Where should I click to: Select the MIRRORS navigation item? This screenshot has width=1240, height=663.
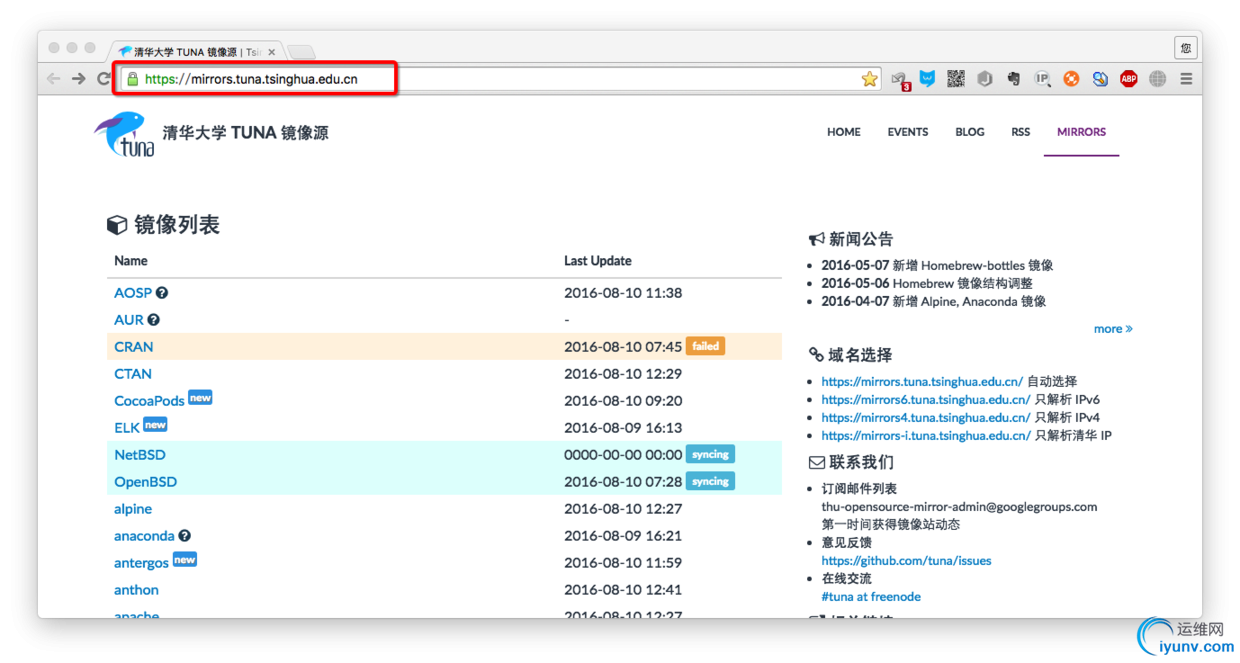(1082, 132)
